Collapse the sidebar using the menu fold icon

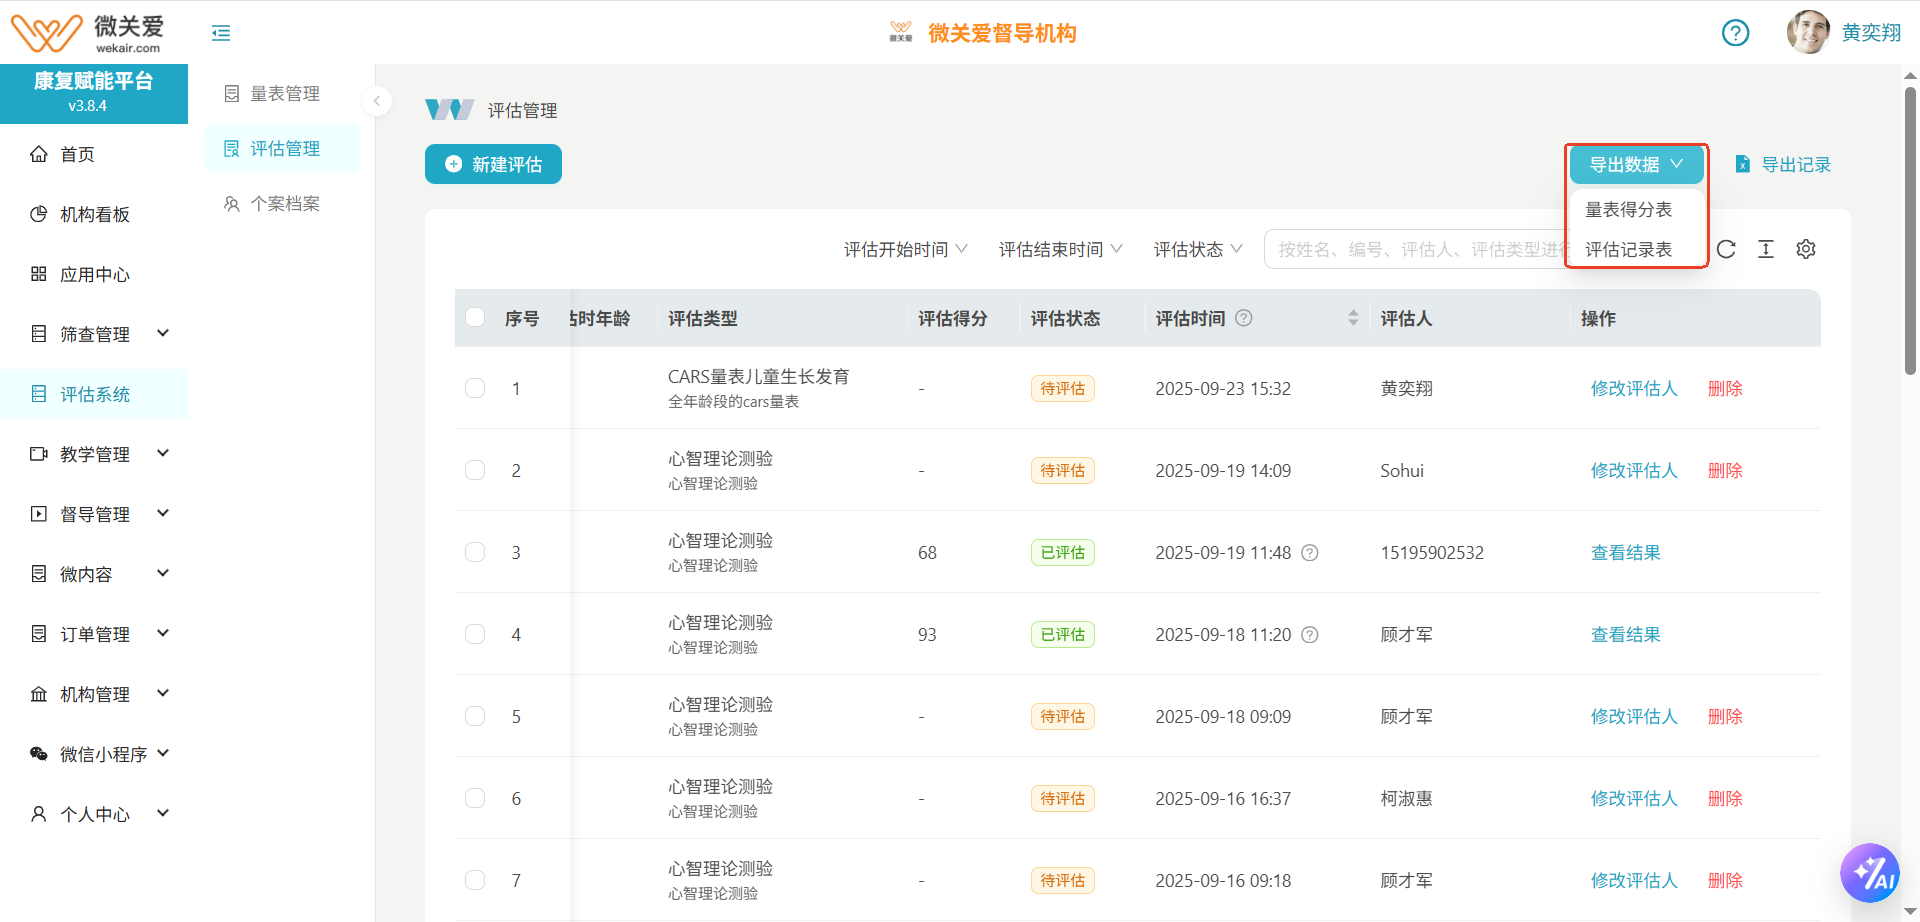click(221, 33)
